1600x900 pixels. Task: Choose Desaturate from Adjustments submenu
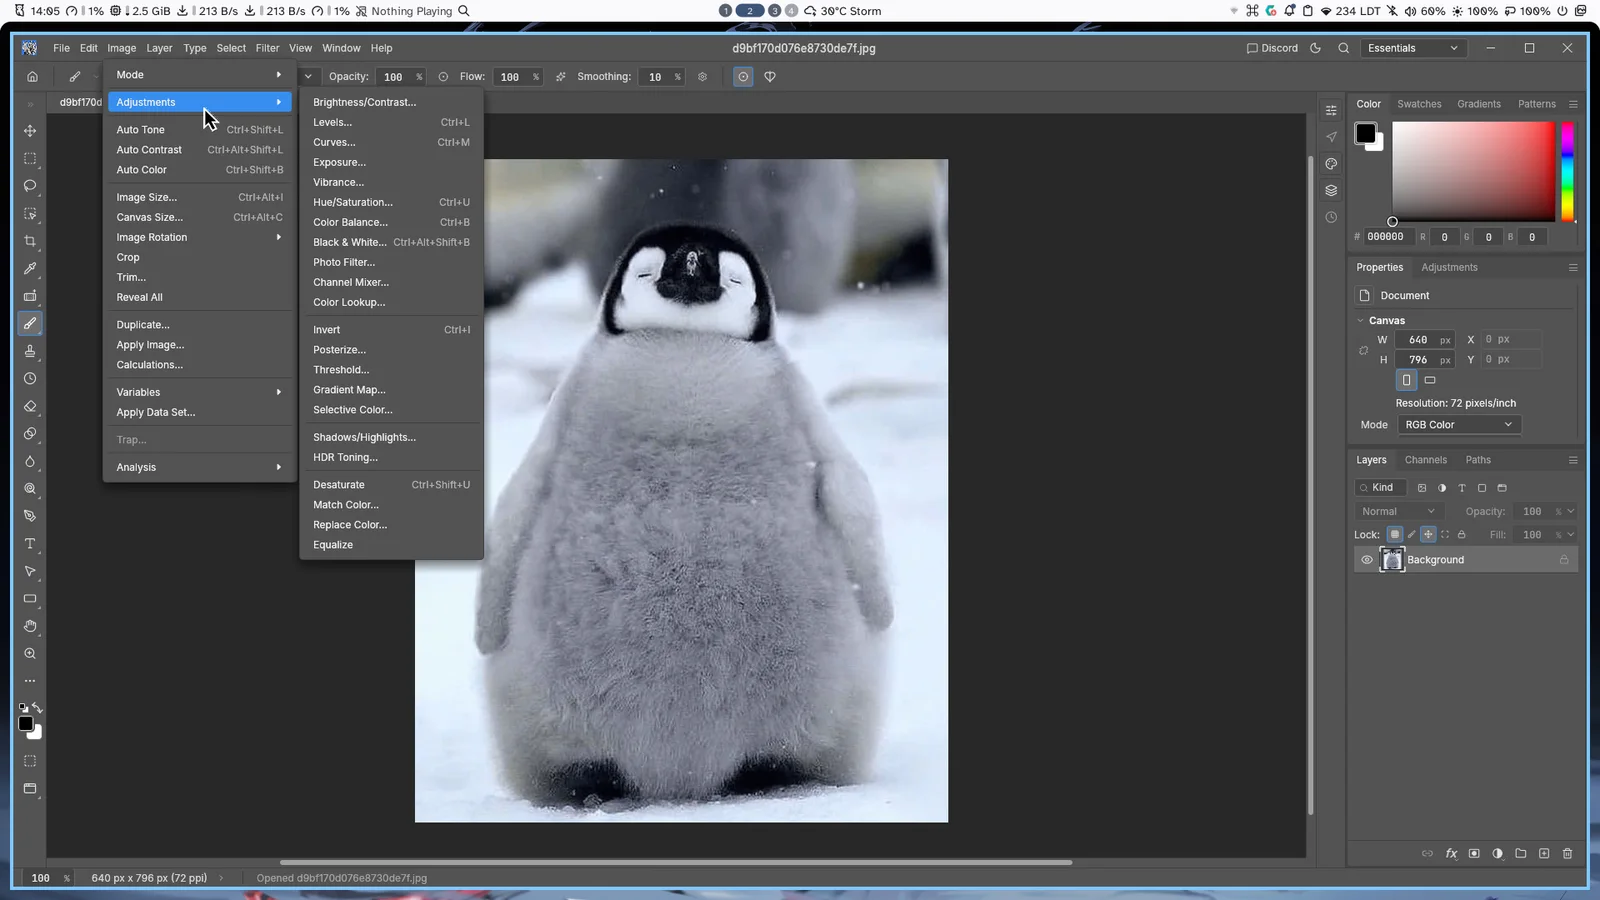[391, 485]
